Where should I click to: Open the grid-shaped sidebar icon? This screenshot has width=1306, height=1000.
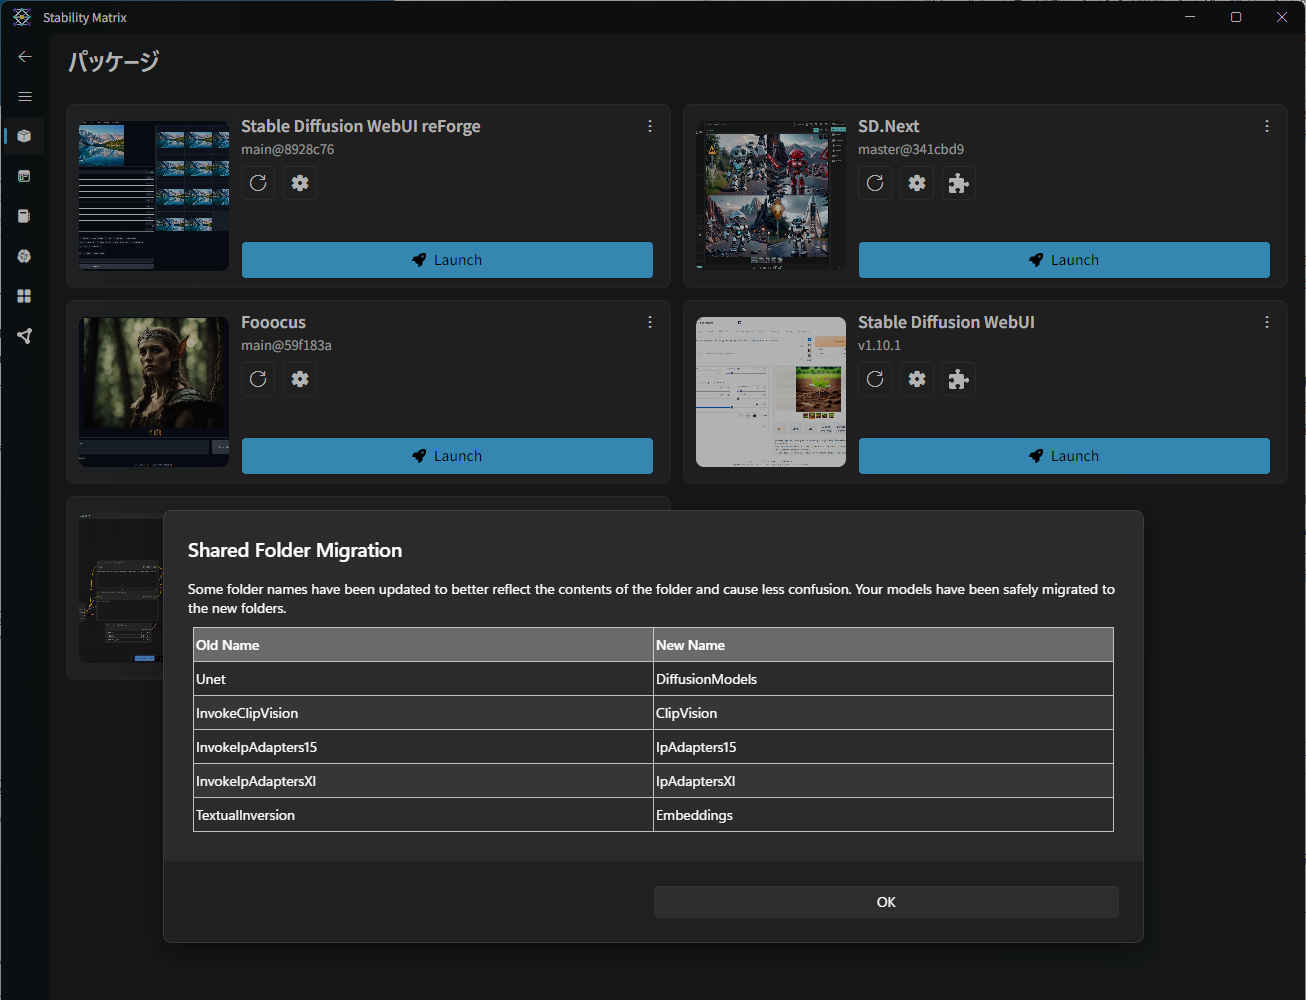pos(25,296)
